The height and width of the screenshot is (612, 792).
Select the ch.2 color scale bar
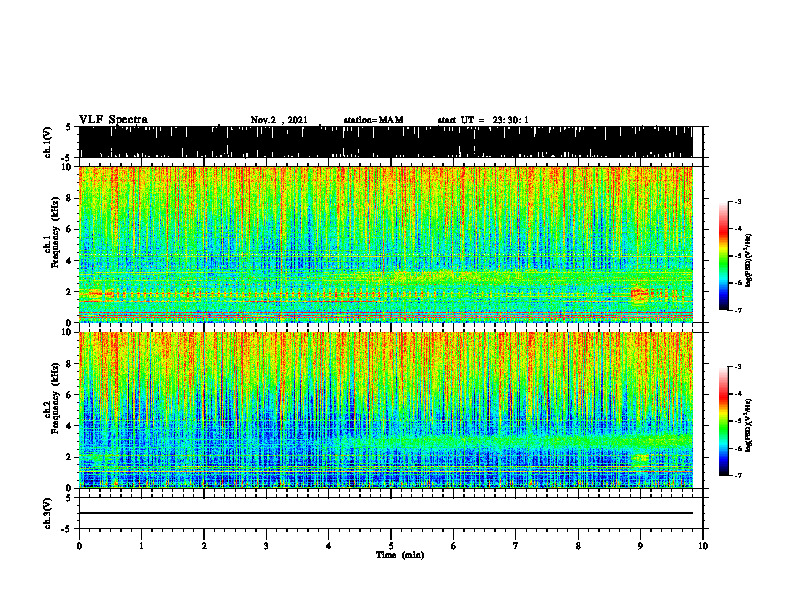(x=723, y=421)
